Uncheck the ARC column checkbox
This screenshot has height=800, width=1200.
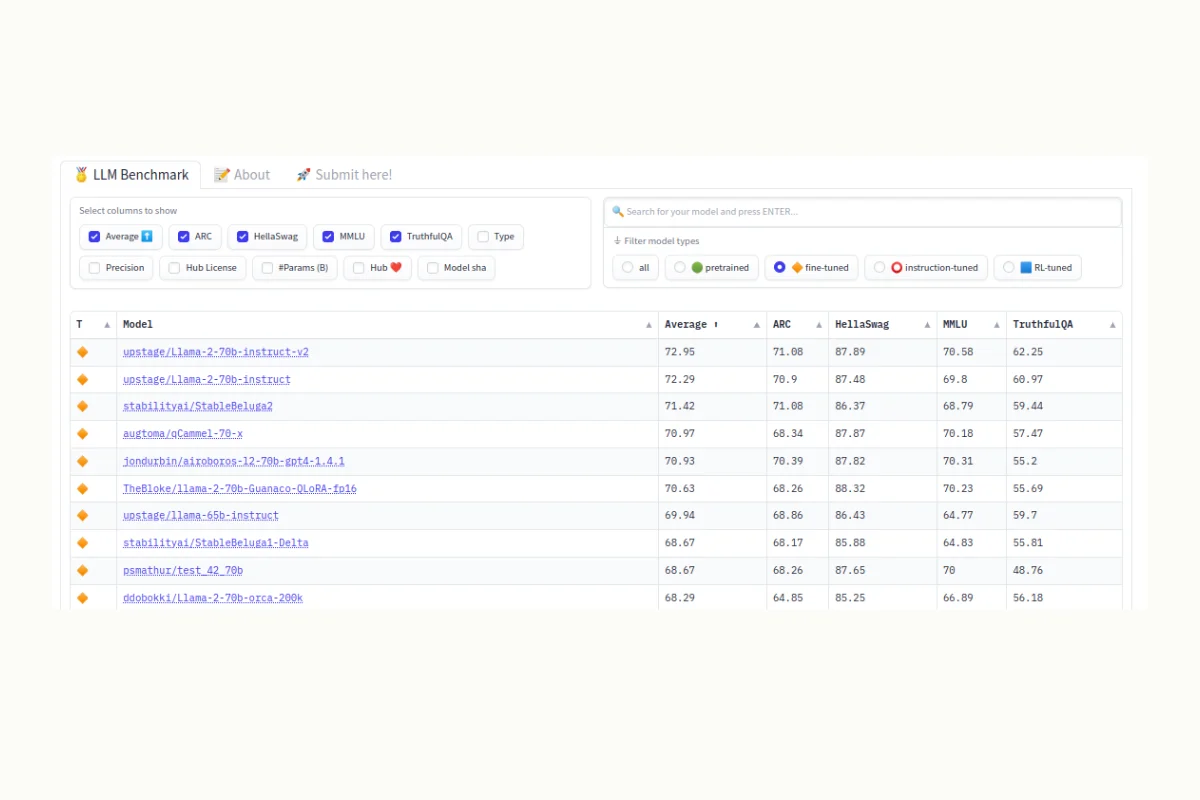183,237
